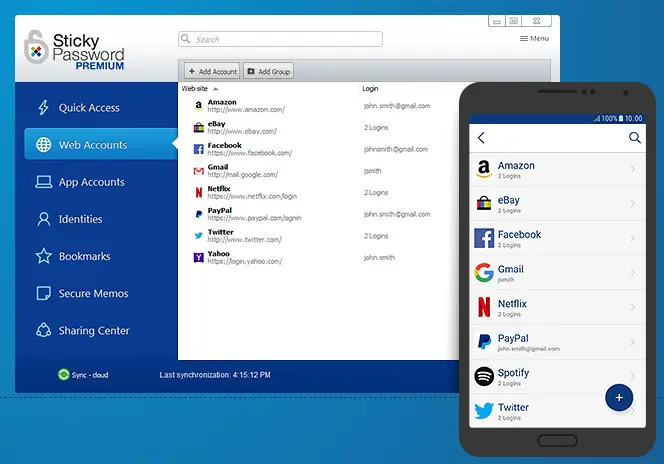Tap the Netflix logo on phone
This screenshot has height=464, width=664.
tap(484, 307)
